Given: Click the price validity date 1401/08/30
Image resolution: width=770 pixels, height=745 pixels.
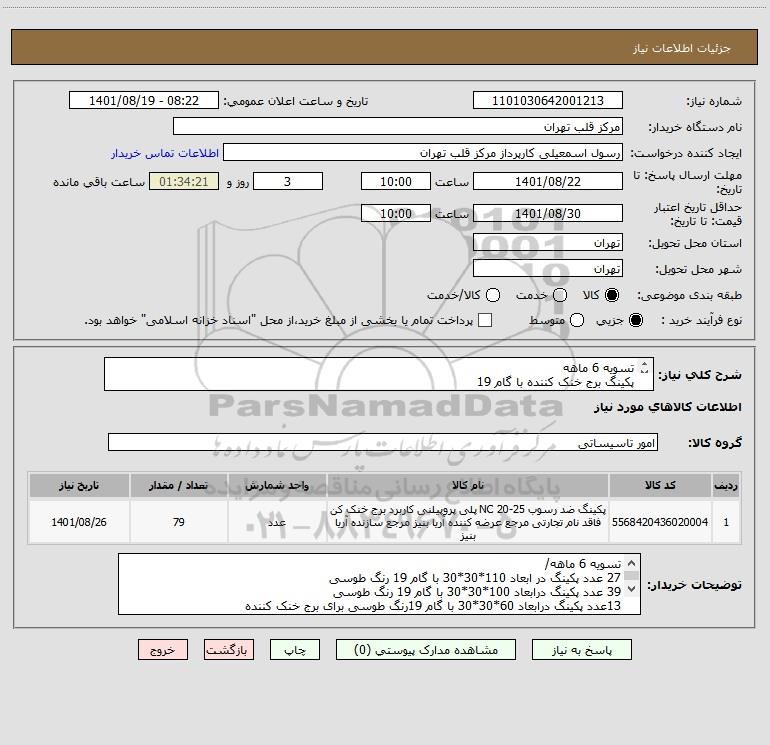Looking at the screenshot, I should (548, 213).
